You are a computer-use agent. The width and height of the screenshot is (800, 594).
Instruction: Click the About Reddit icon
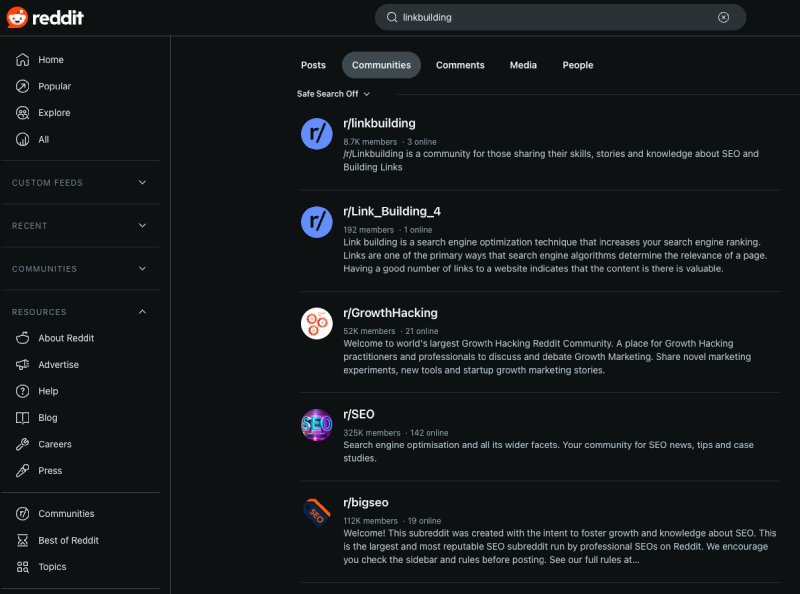[x=22, y=338]
